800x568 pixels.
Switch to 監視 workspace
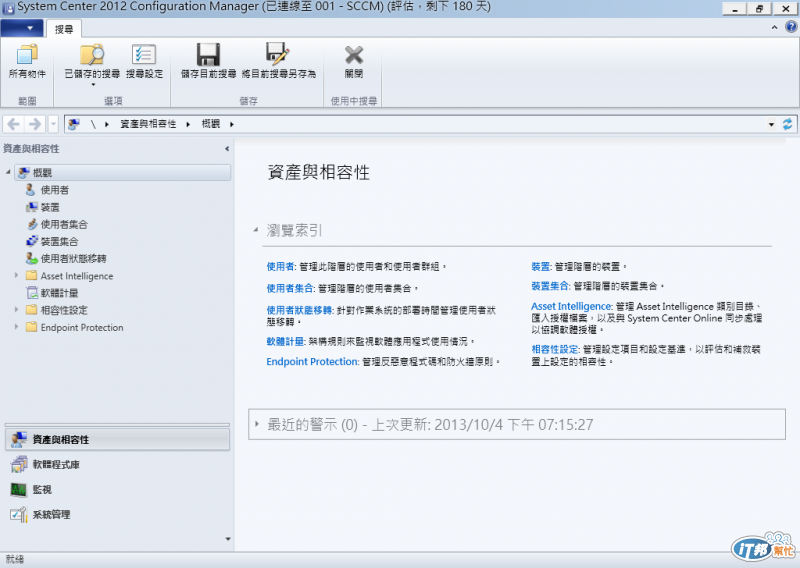tap(117, 489)
